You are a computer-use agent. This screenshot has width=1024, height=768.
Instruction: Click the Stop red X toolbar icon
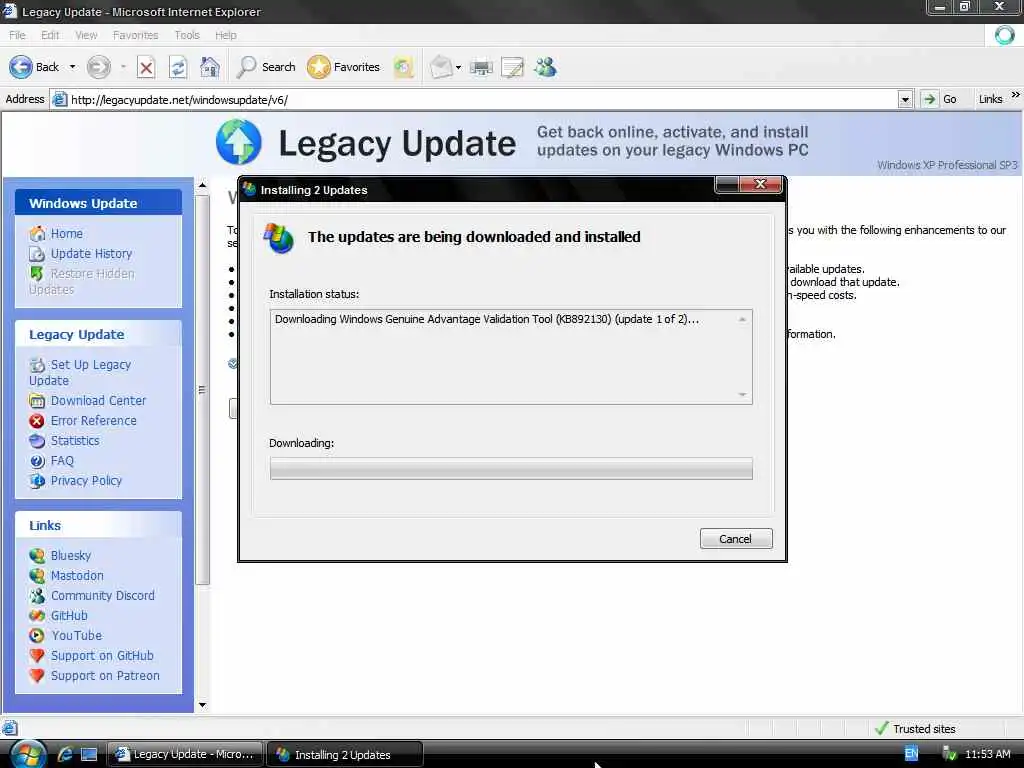pos(146,67)
